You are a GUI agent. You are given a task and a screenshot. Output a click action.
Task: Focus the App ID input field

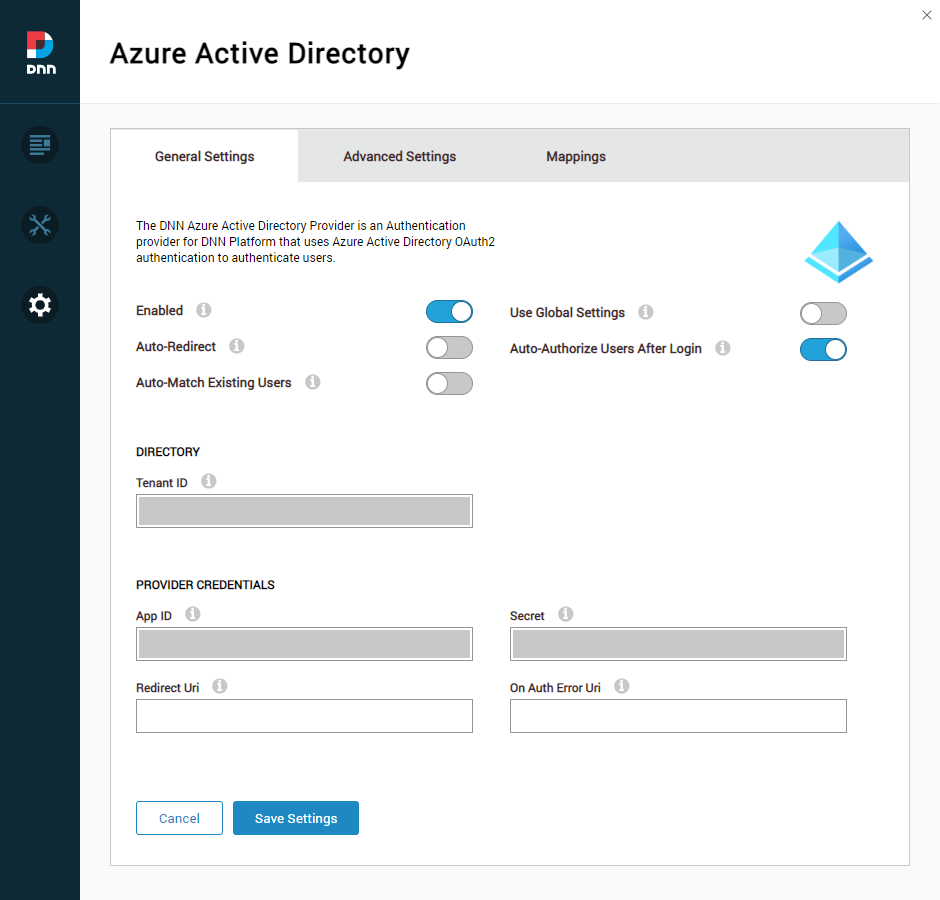click(x=305, y=644)
